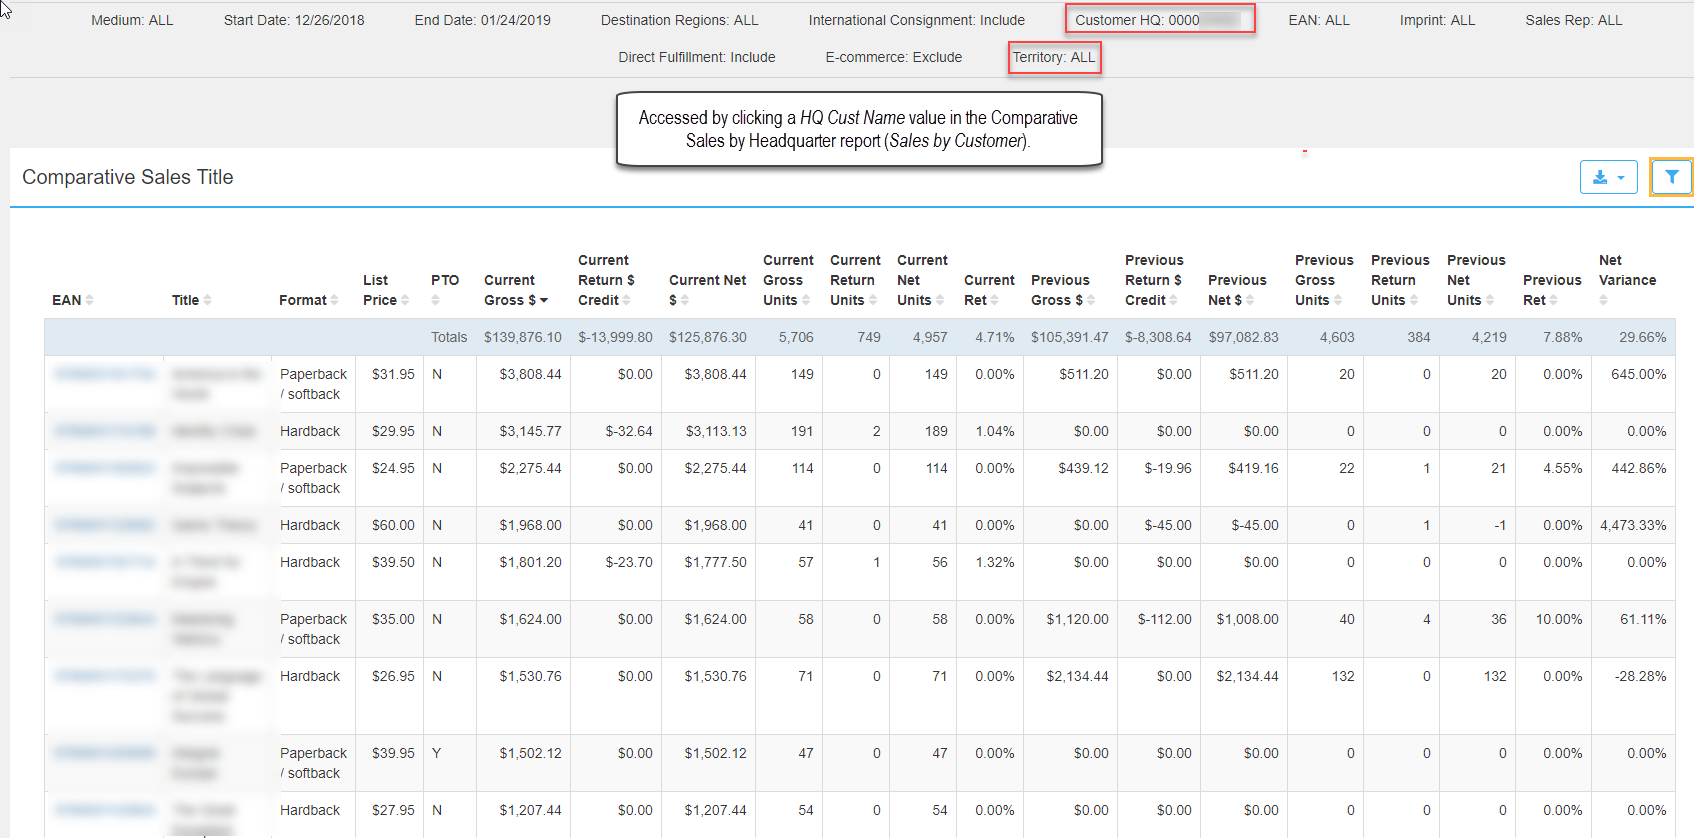Sort by Previous Return $ Credit column
Viewport: 1694px width, 838px height.
(x=1155, y=280)
